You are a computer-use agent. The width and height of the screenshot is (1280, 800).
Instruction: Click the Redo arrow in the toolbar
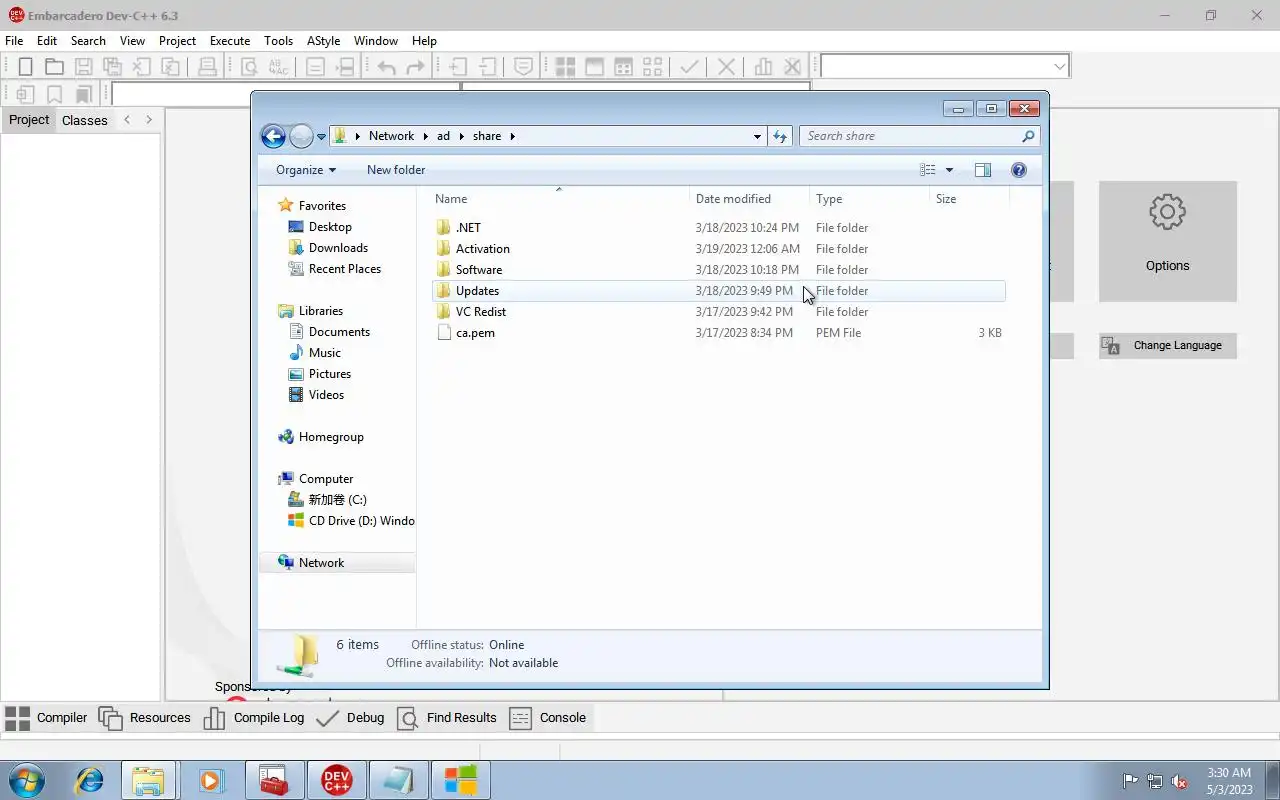click(x=415, y=67)
